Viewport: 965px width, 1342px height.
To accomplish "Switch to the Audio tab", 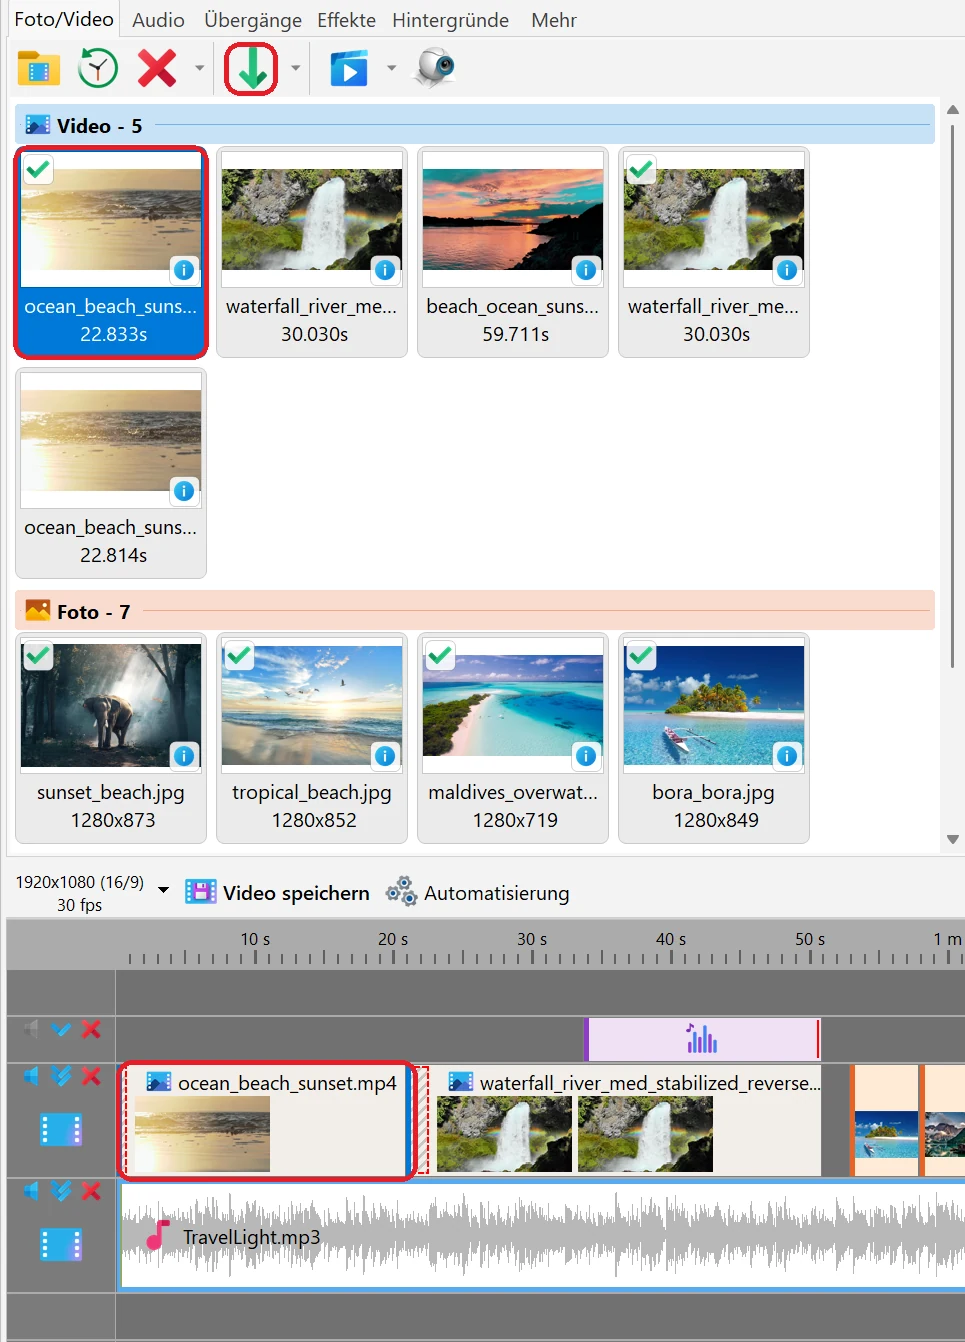I will tap(158, 20).
